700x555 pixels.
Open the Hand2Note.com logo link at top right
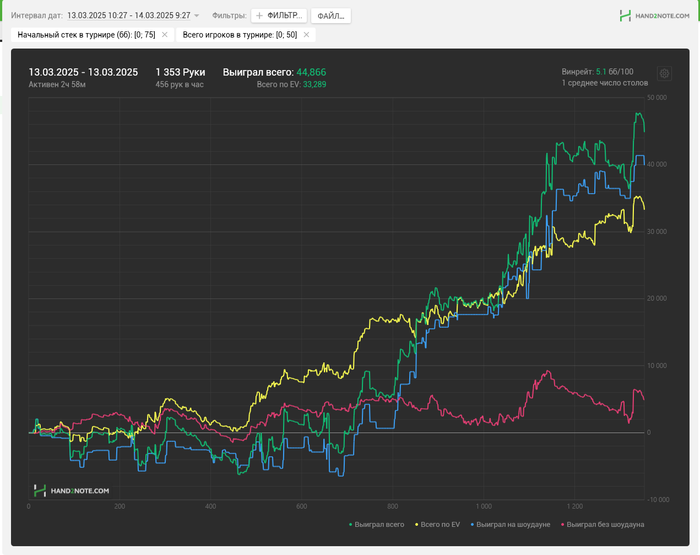(x=654, y=16)
